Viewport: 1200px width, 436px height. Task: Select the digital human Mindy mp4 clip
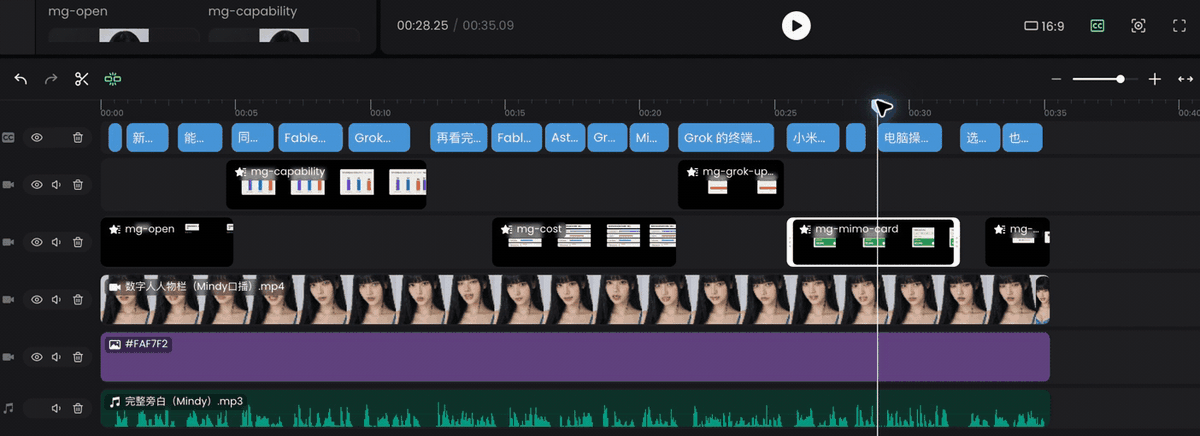pyautogui.click(x=575, y=300)
